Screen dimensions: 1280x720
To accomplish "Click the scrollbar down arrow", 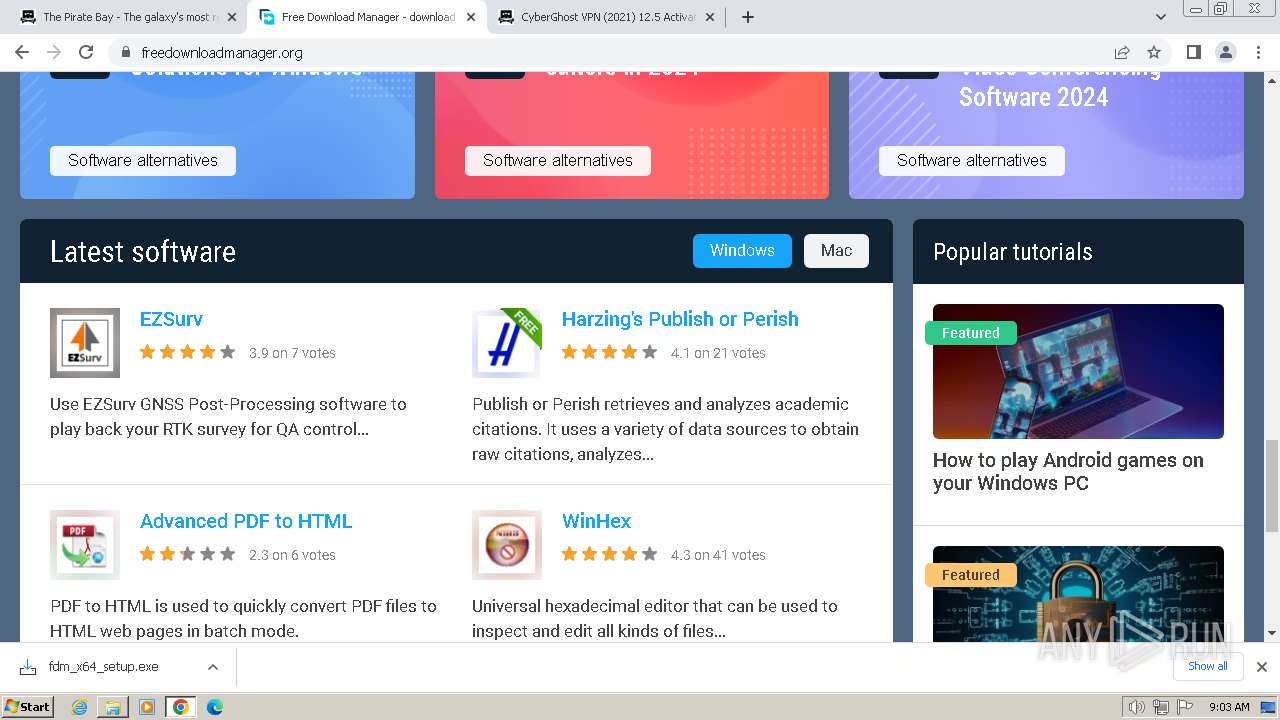I will 1272,633.
